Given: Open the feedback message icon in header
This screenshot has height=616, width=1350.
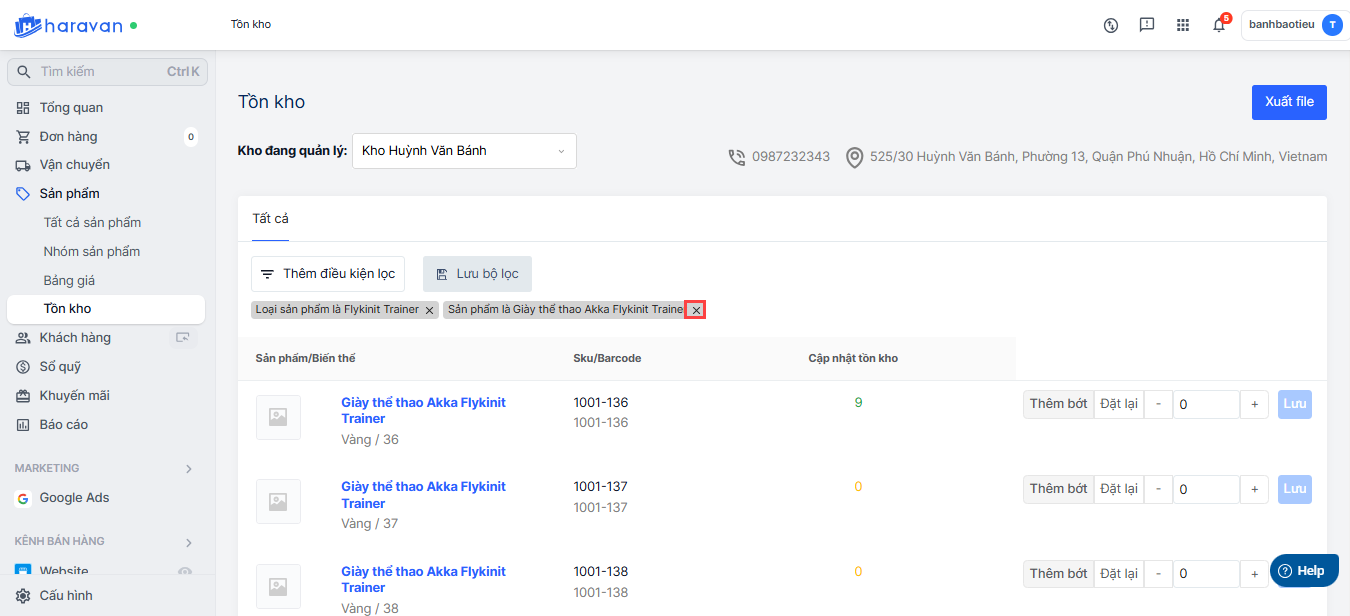Looking at the screenshot, I should [x=1147, y=25].
